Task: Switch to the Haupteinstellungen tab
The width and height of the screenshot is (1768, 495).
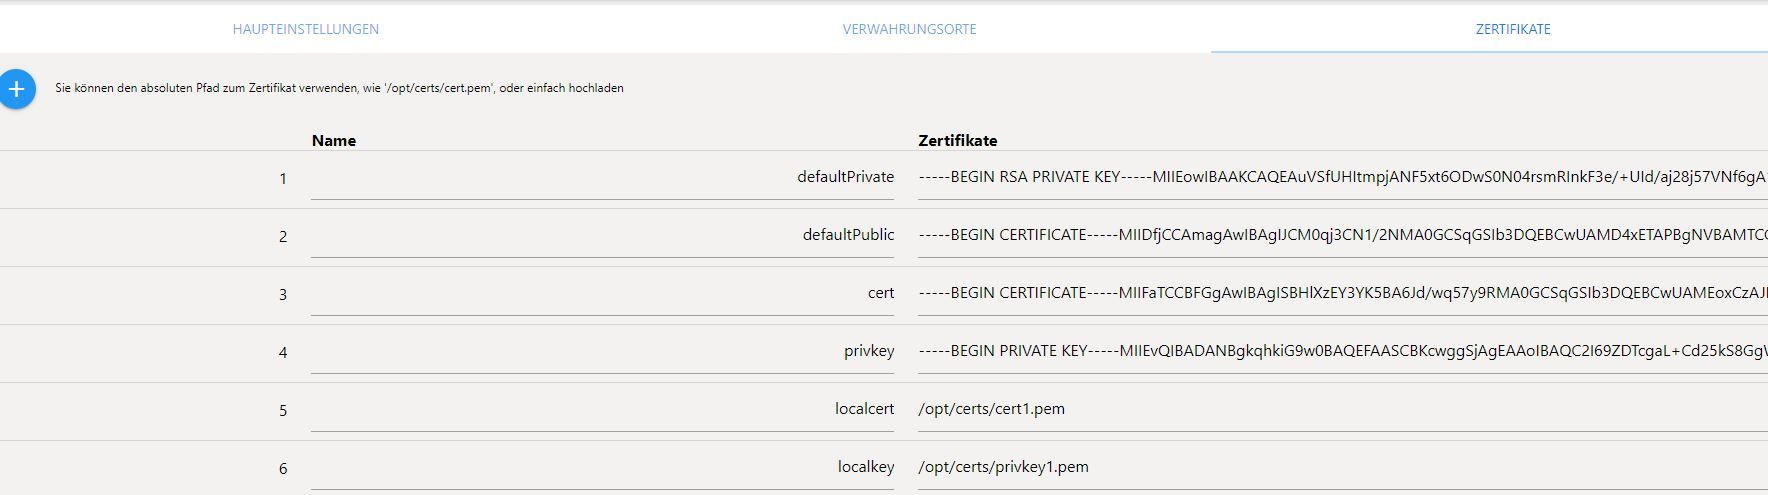Action: (305, 29)
